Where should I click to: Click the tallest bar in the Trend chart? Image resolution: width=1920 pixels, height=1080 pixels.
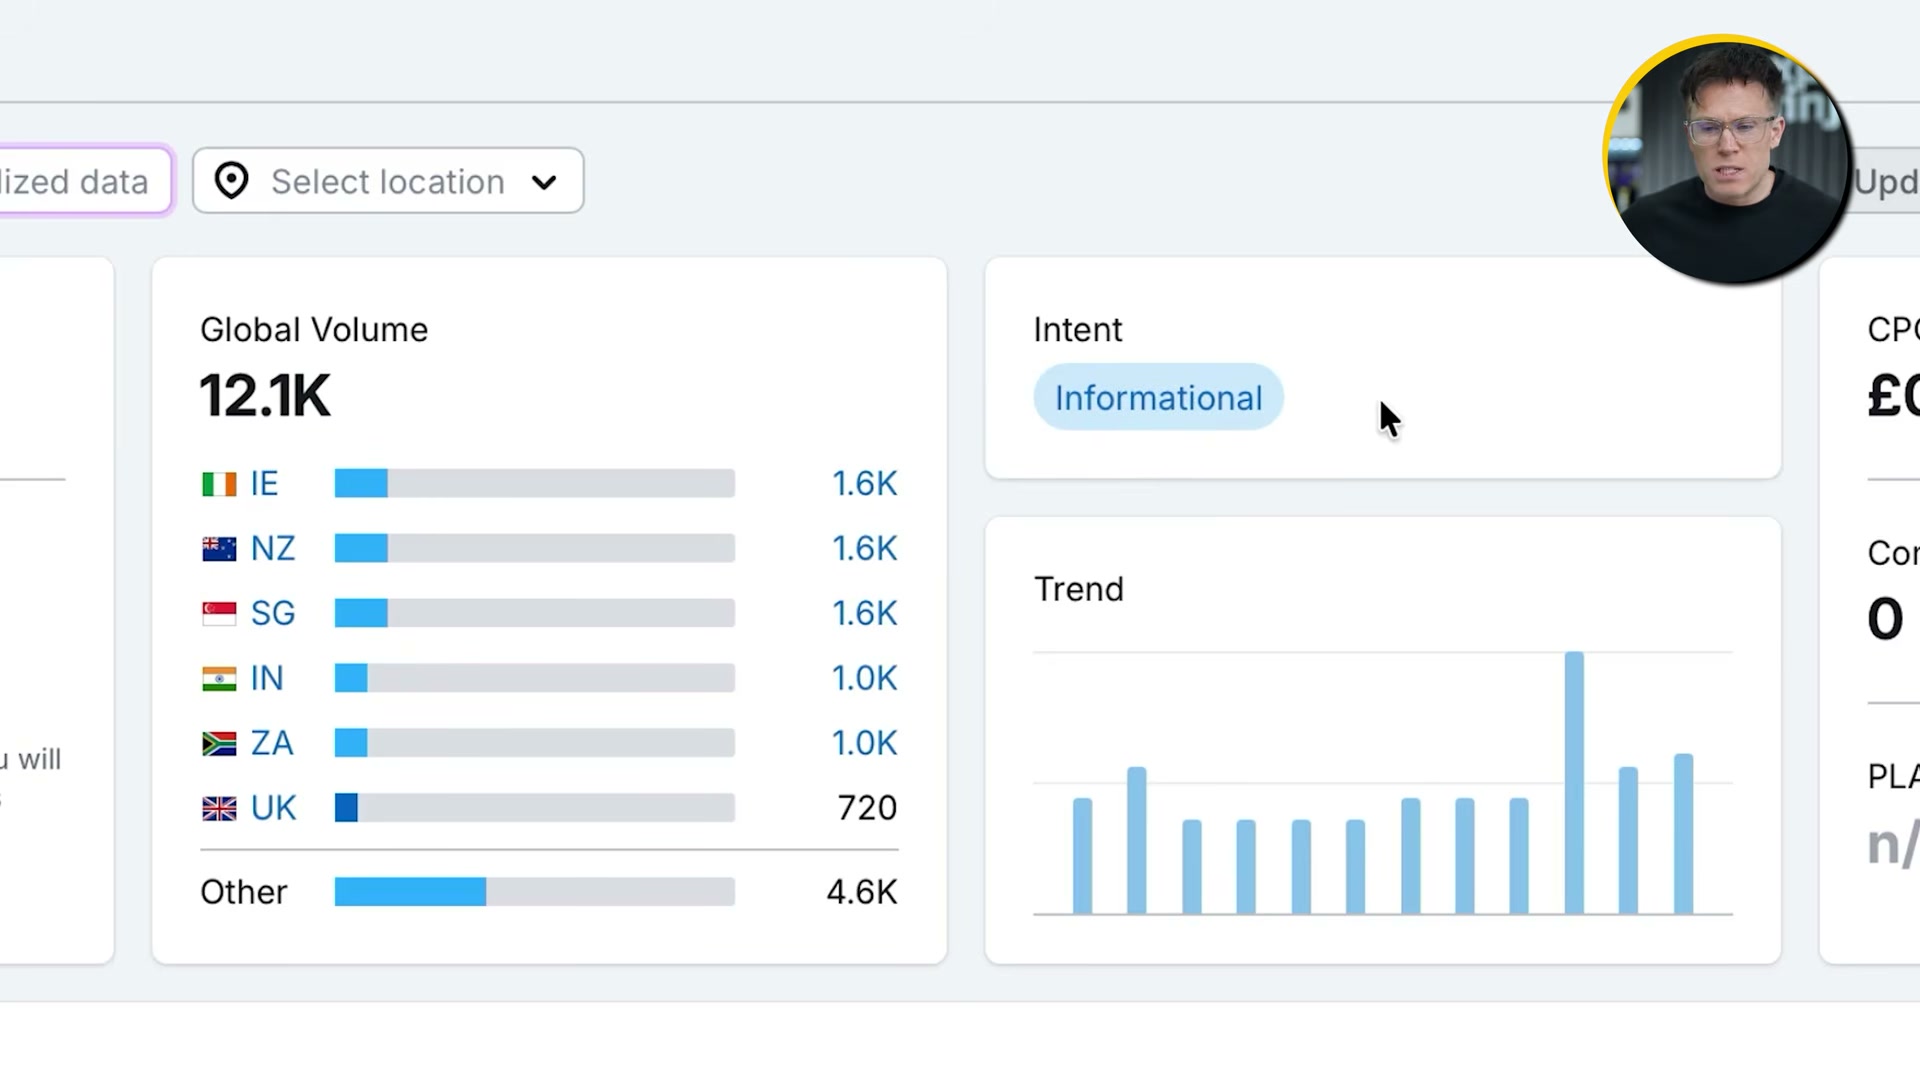(1574, 780)
